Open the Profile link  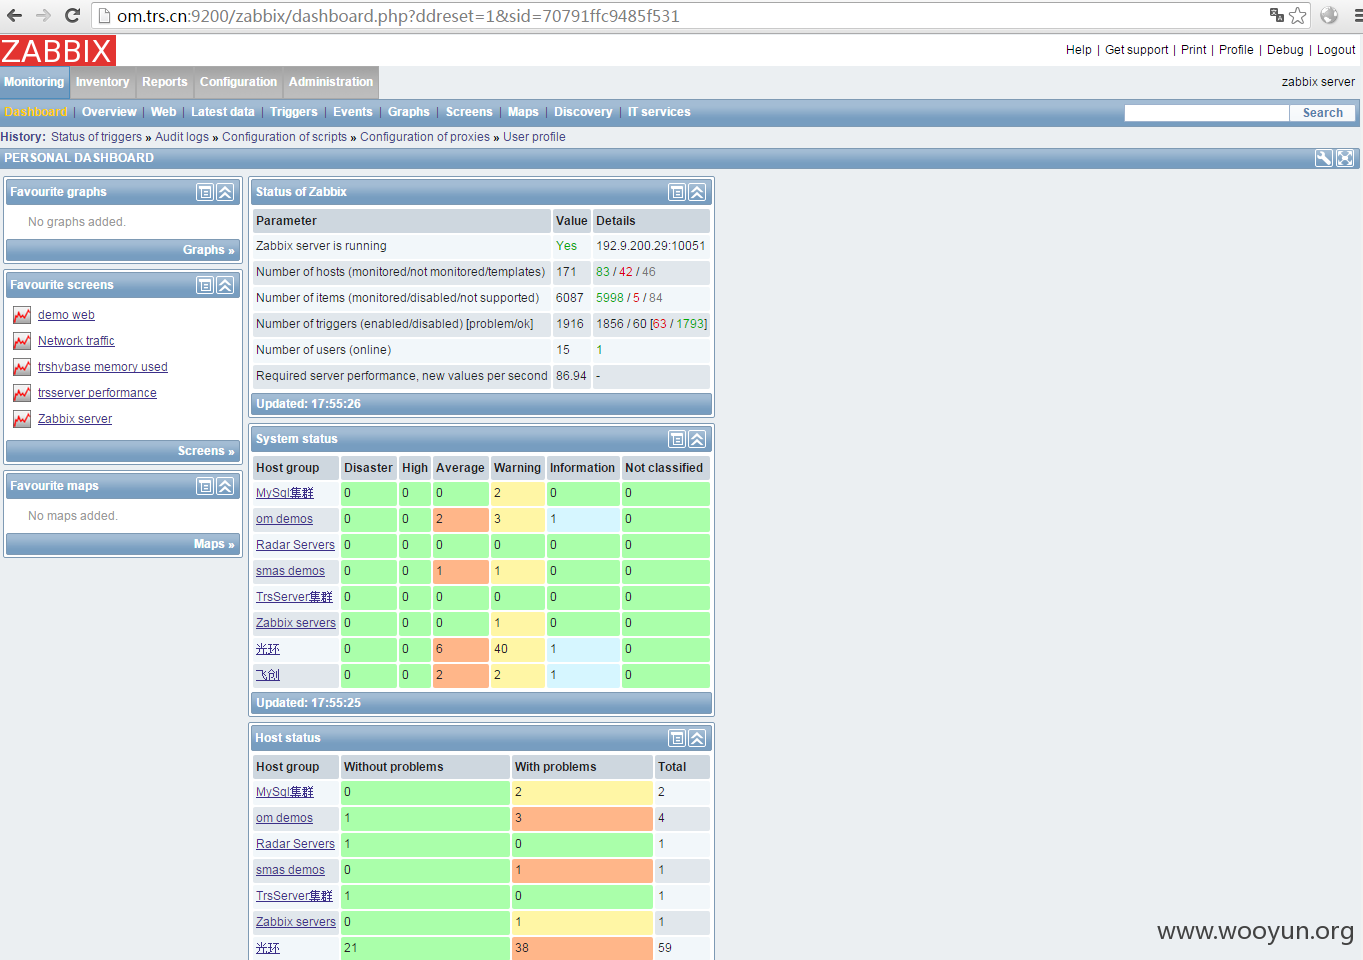pos(1236,50)
